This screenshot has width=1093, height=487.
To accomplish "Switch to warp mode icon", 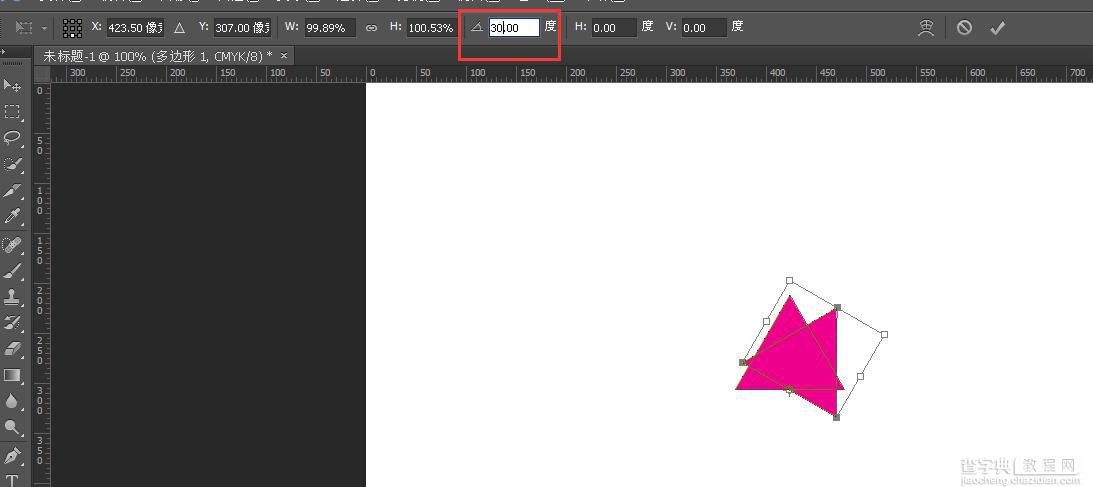I will pyautogui.click(x=926, y=28).
